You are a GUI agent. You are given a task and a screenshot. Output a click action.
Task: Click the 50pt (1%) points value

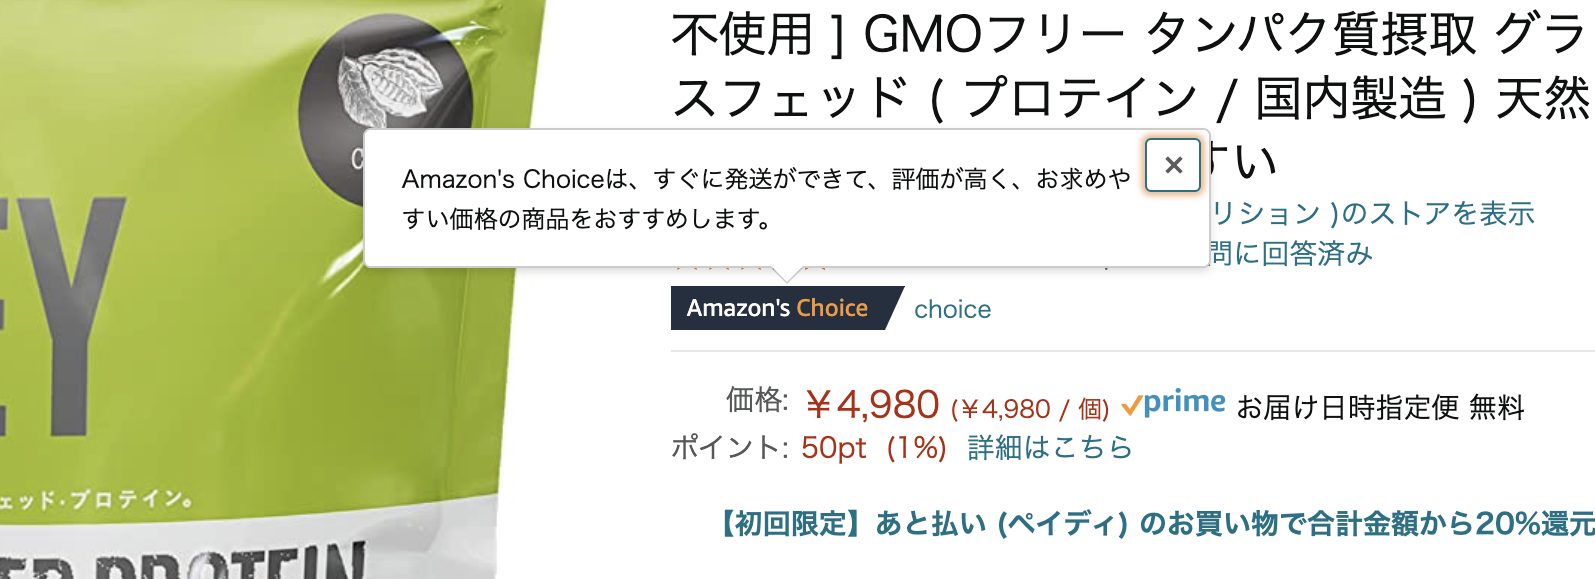[x=874, y=447]
